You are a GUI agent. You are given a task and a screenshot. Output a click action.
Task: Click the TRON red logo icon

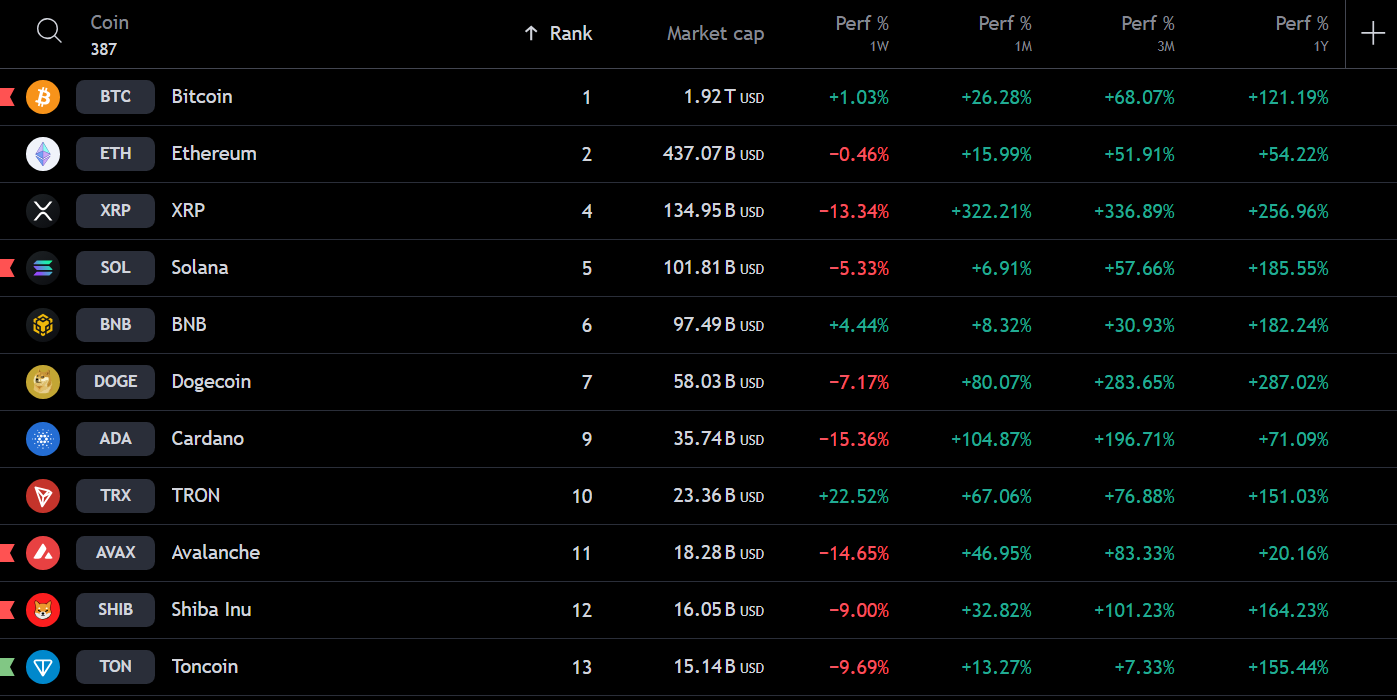(x=43, y=496)
